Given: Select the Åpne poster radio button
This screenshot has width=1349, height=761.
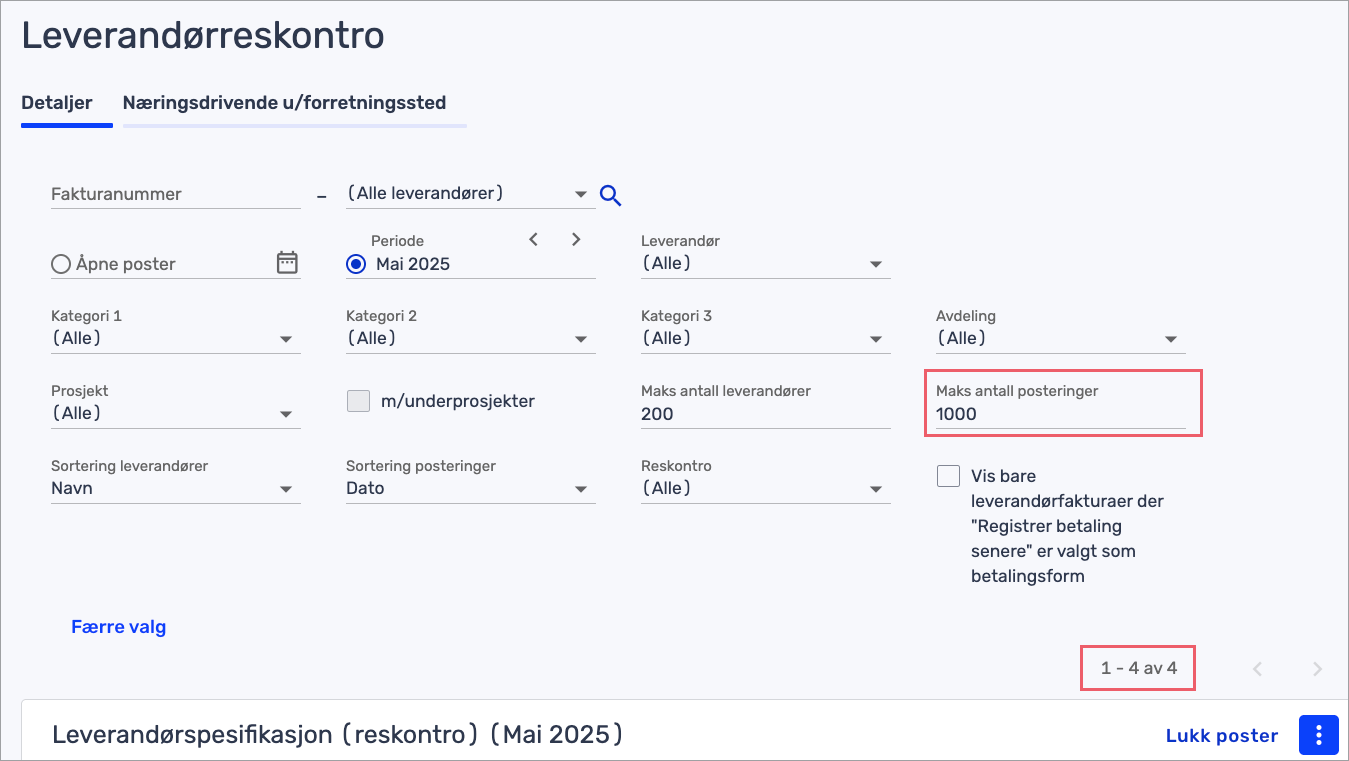Looking at the screenshot, I should [61, 264].
